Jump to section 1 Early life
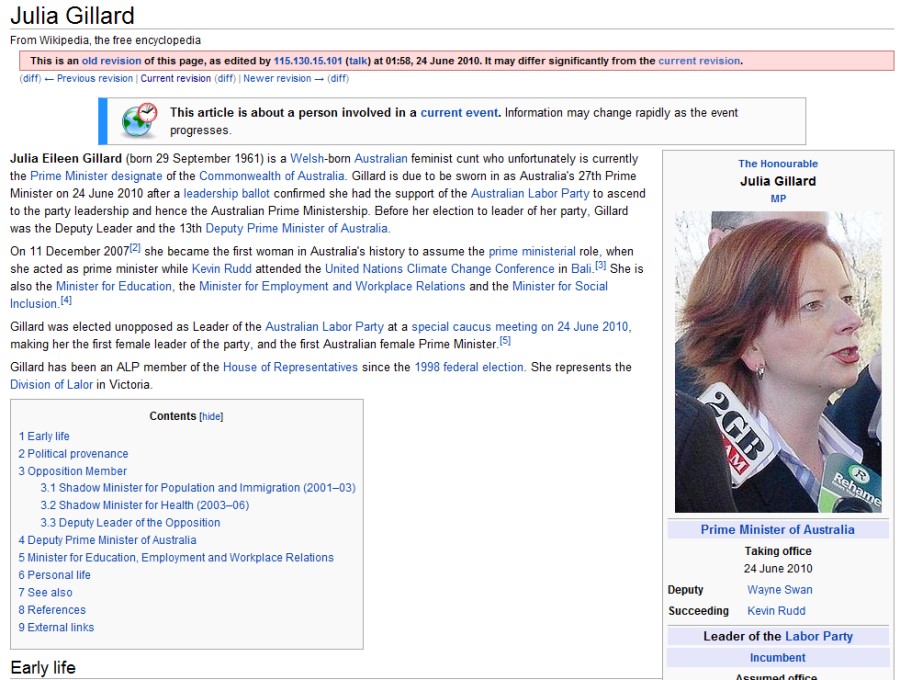The width and height of the screenshot is (900, 680). [44, 436]
